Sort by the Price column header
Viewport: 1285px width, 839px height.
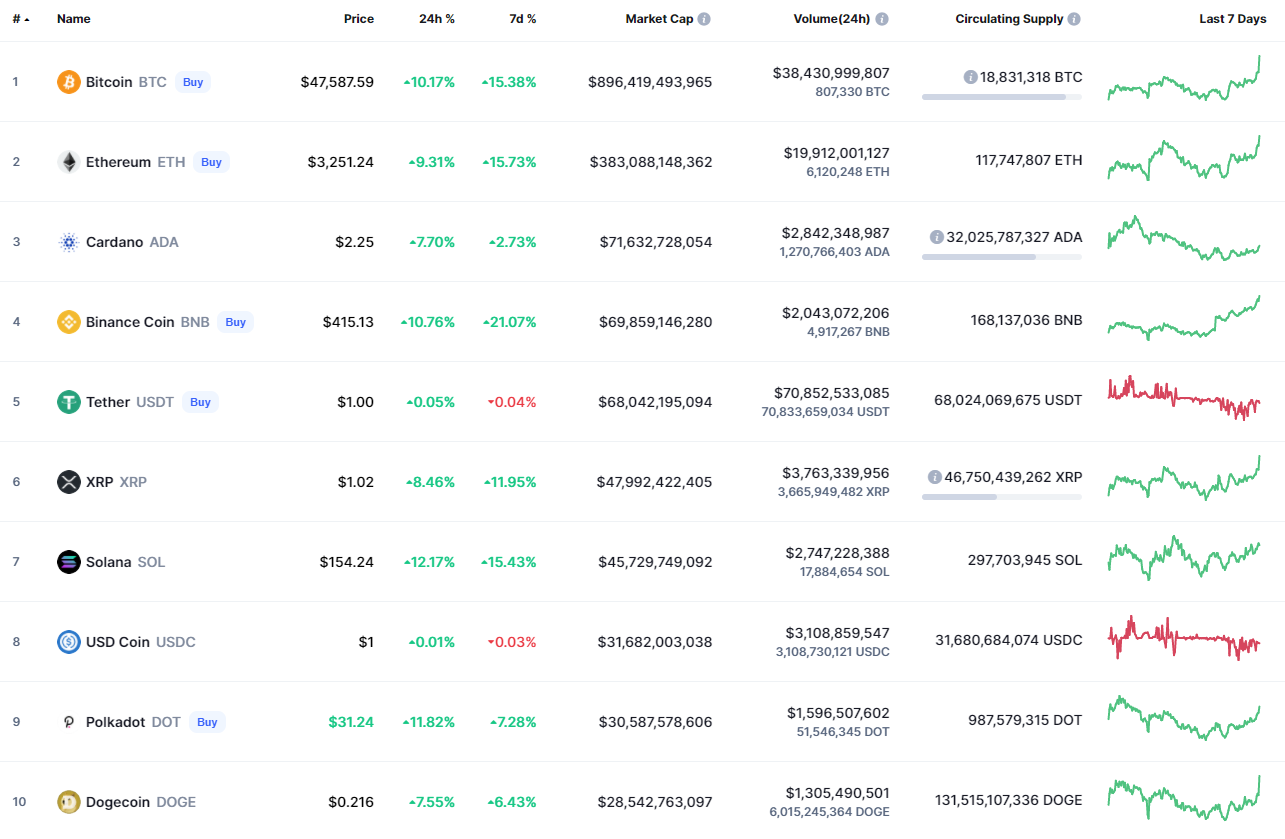click(x=359, y=19)
